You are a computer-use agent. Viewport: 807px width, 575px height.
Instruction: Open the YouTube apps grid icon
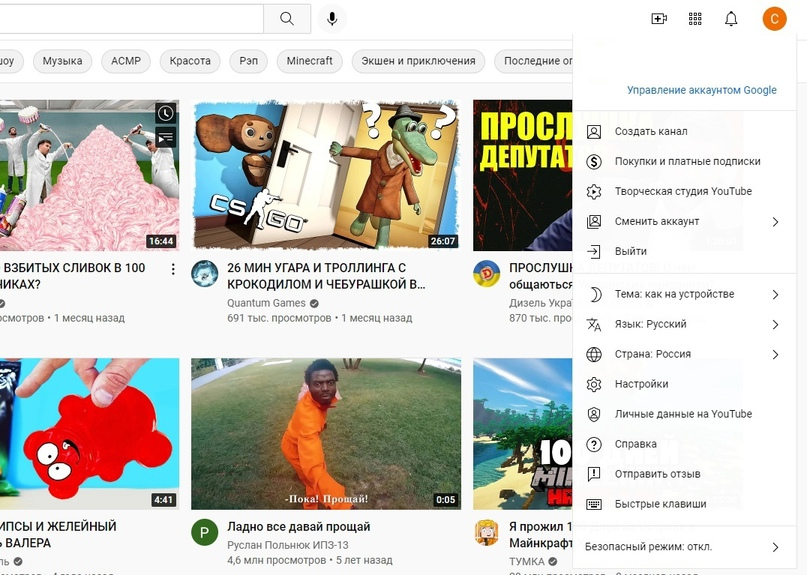coord(695,19)
